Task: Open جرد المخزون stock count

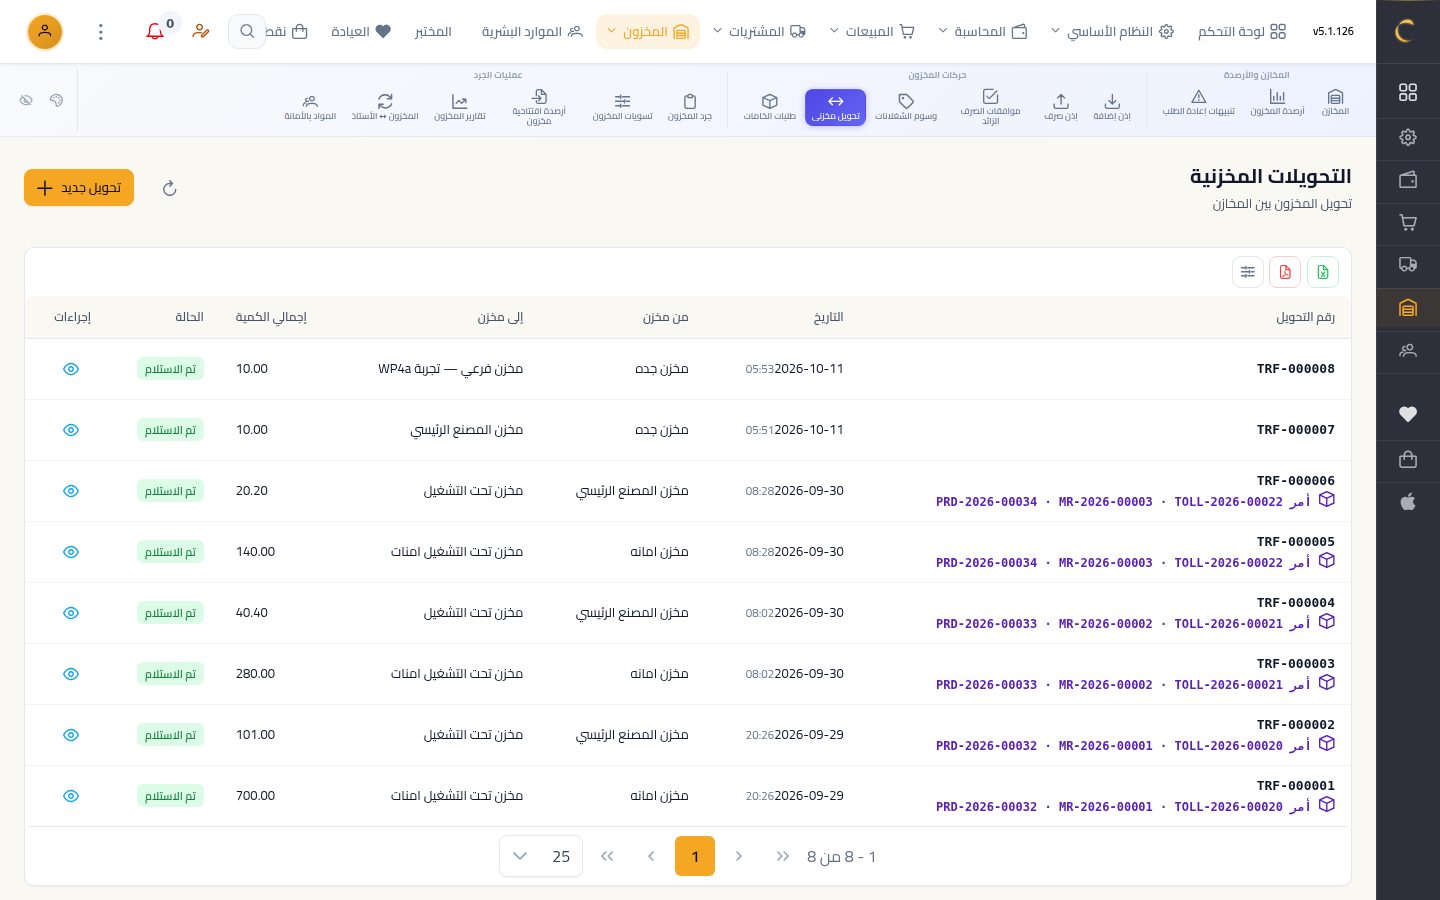Action: 690,106
